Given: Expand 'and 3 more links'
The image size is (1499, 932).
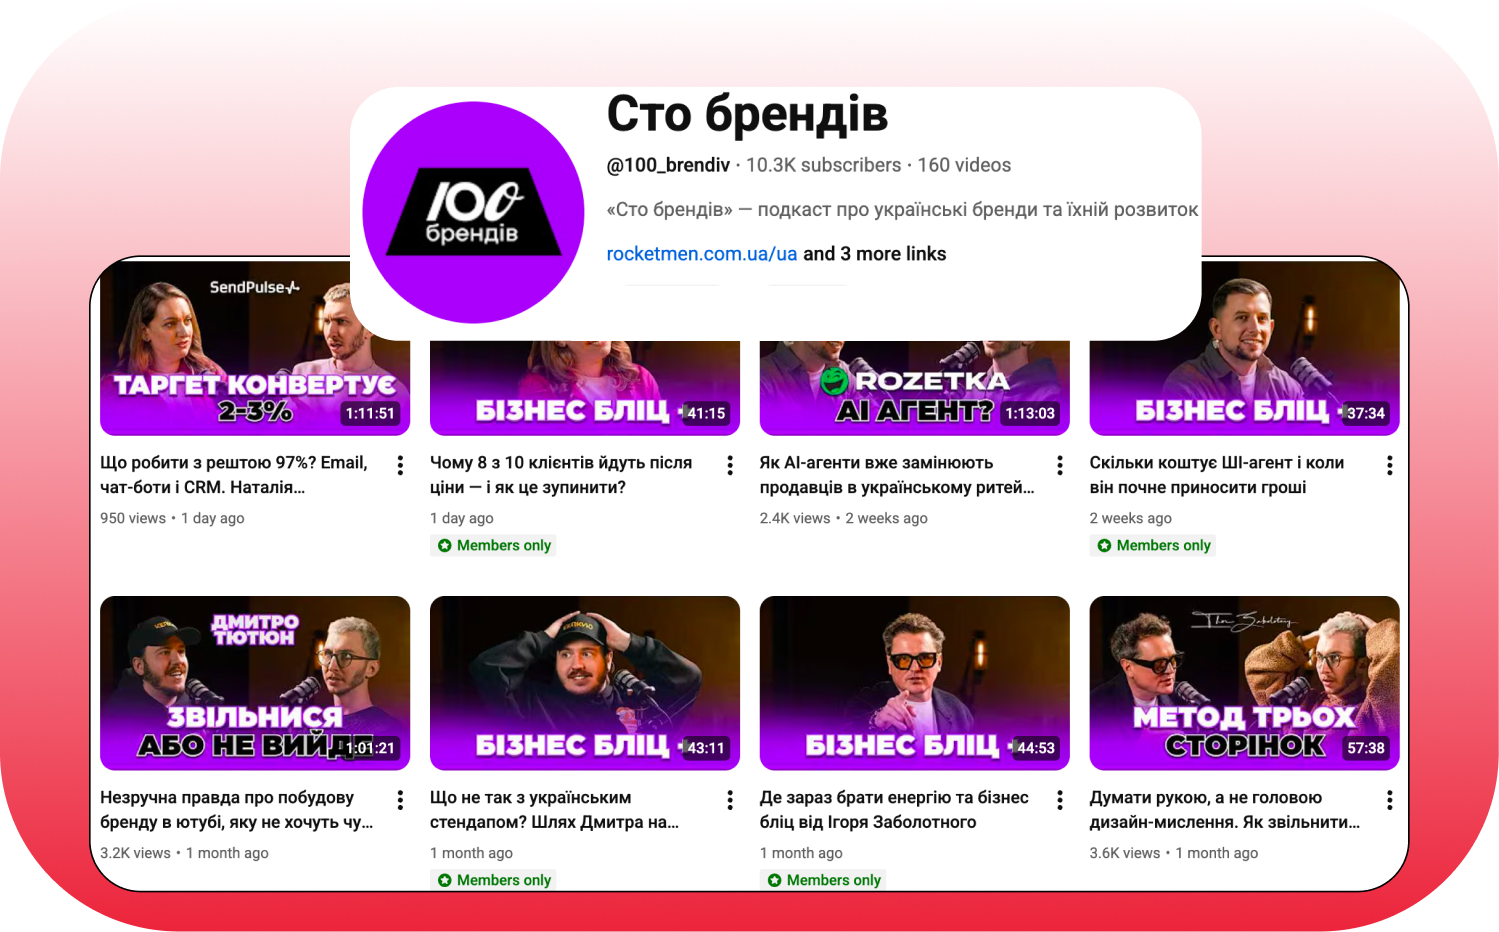Looking at the screenshot, I should point(875,254).
